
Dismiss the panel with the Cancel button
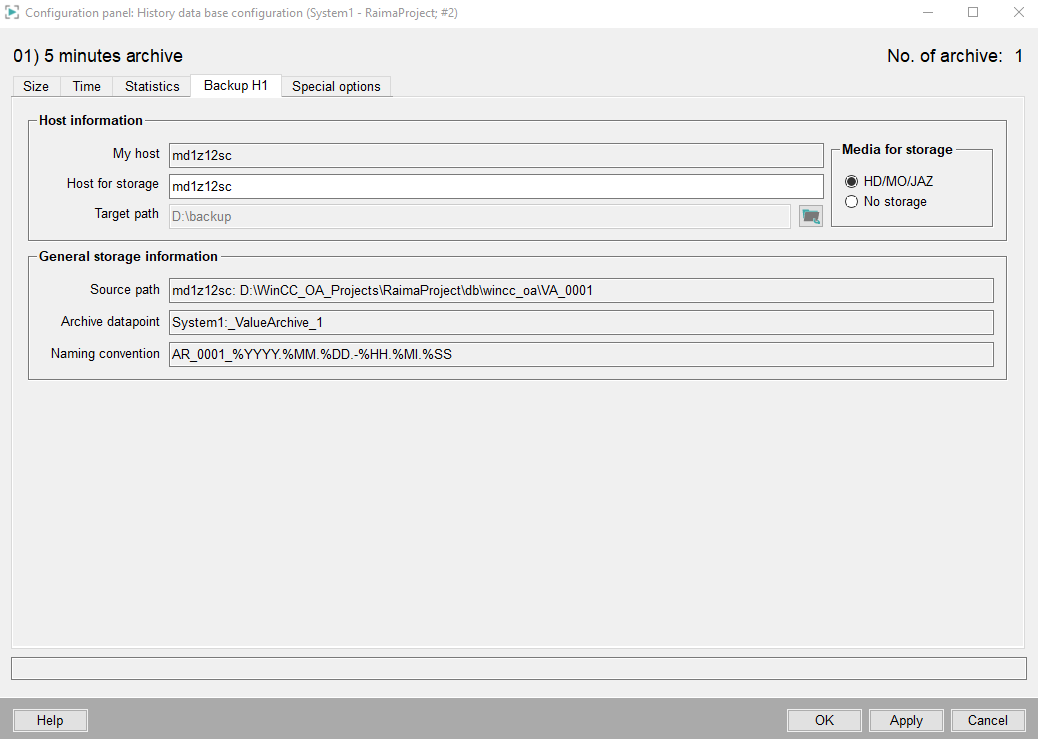point(987,720)
